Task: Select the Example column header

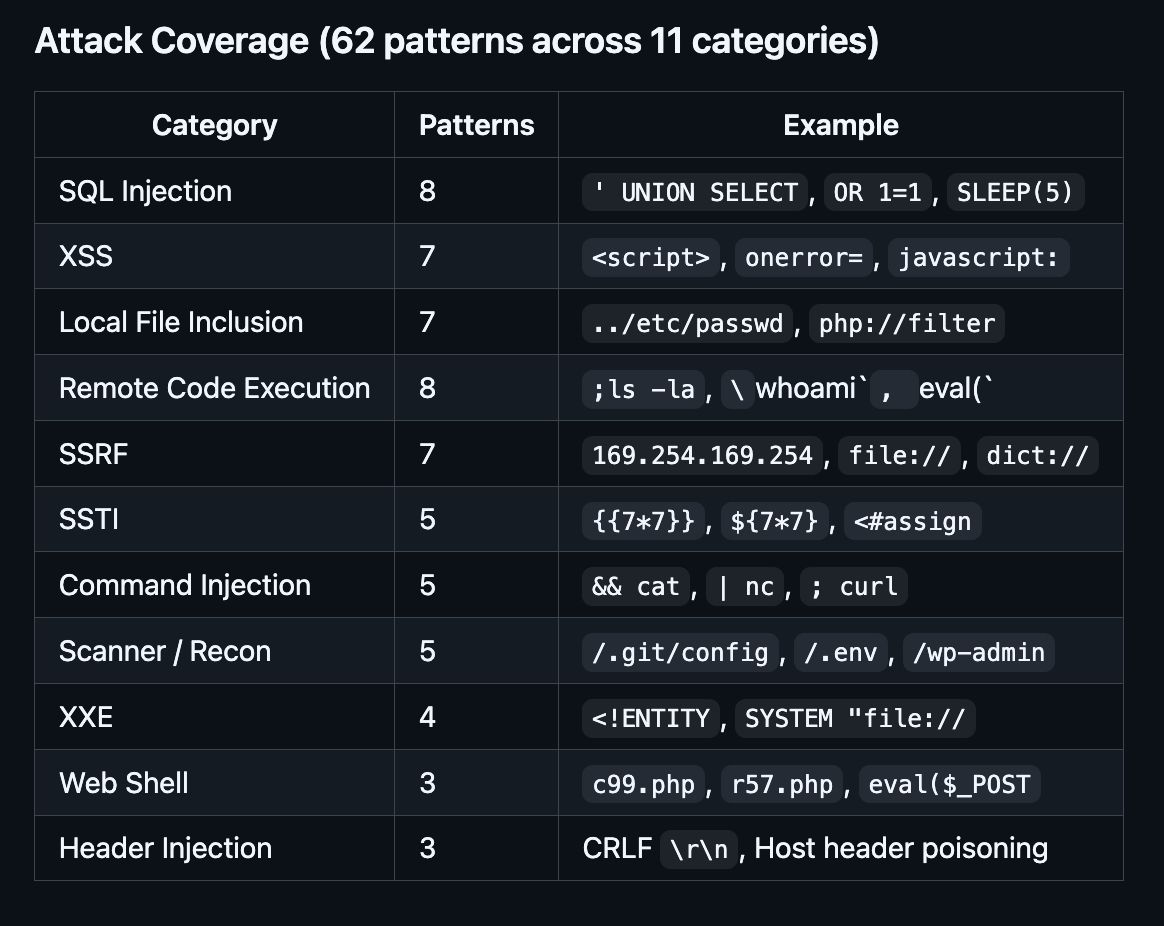Action: tap(840, 125)
